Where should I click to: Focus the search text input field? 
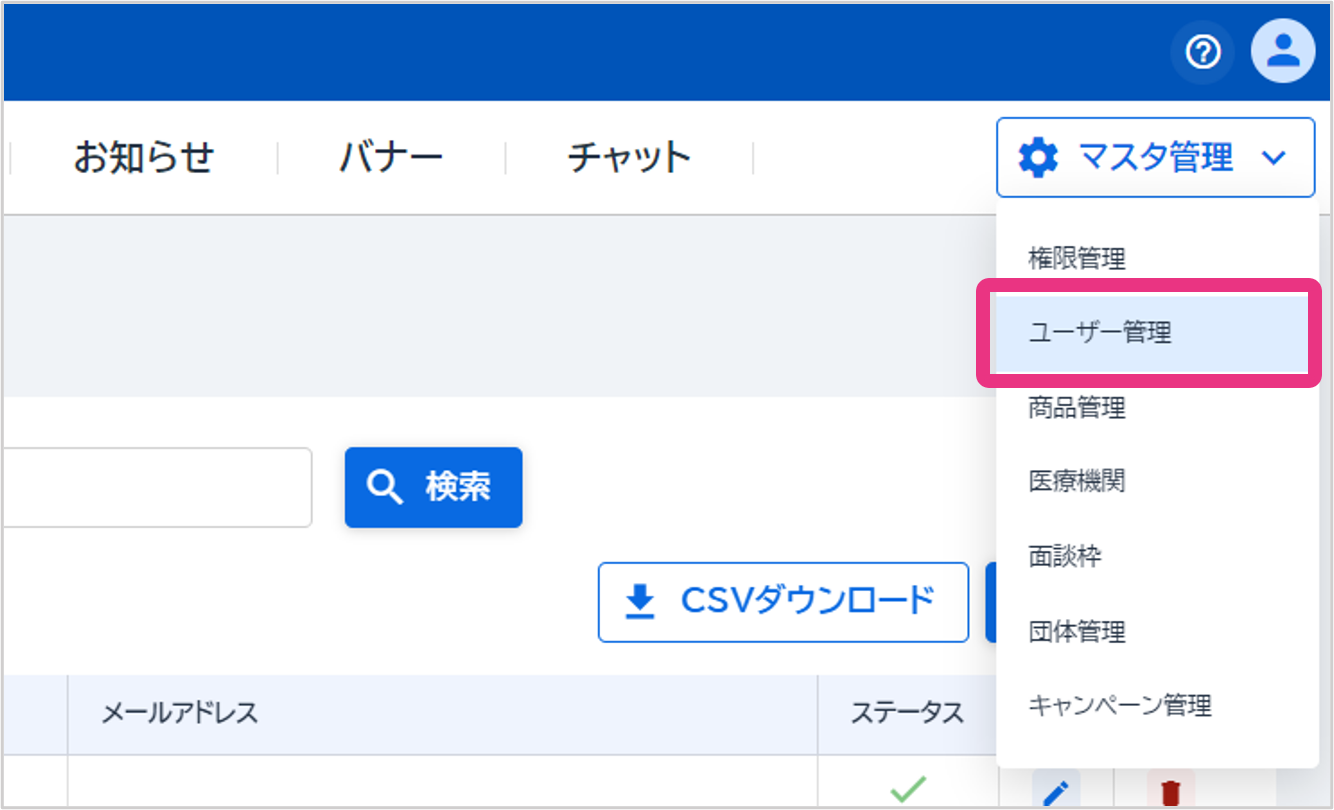point(155,487)
